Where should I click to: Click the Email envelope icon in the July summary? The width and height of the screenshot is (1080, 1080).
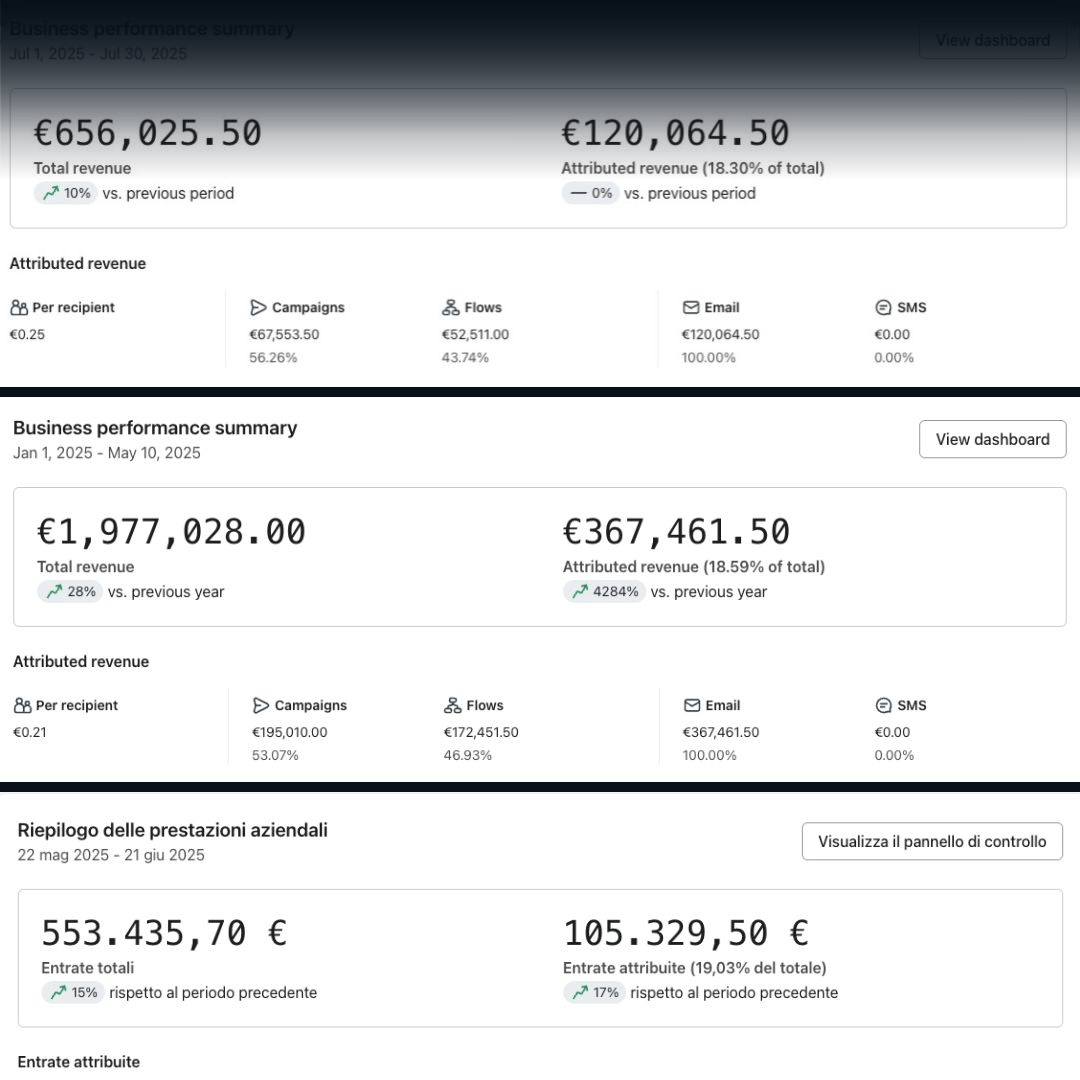pyautogui.click(x=690, y=308)
